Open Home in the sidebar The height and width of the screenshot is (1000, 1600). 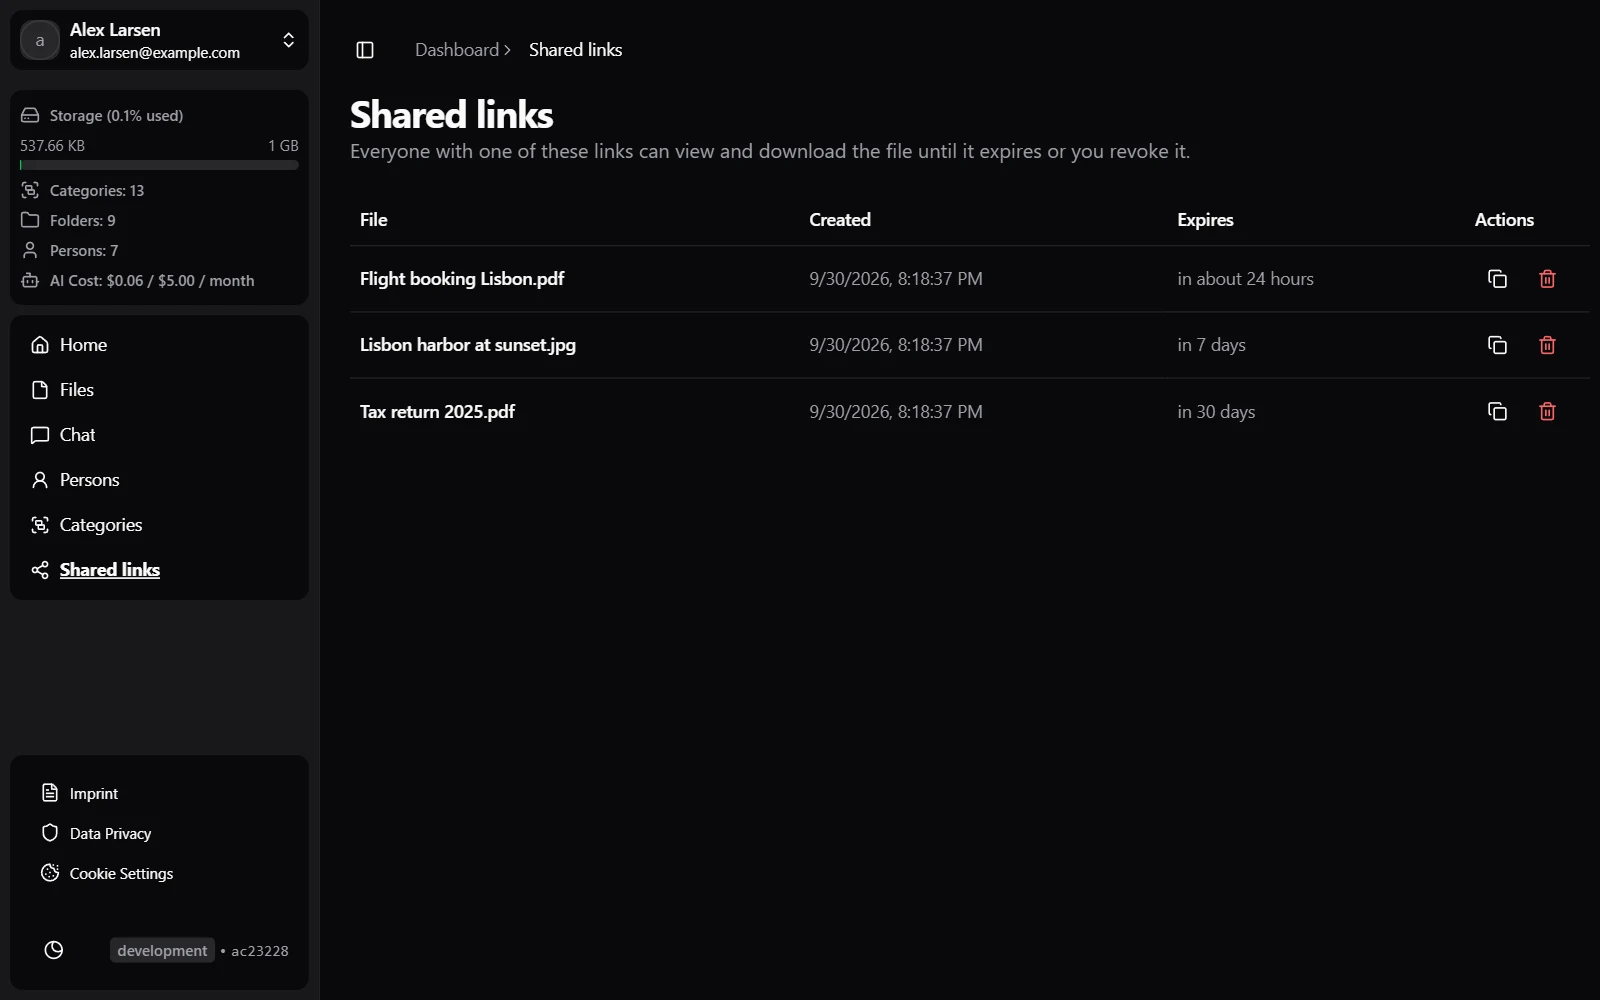point(159,345)
